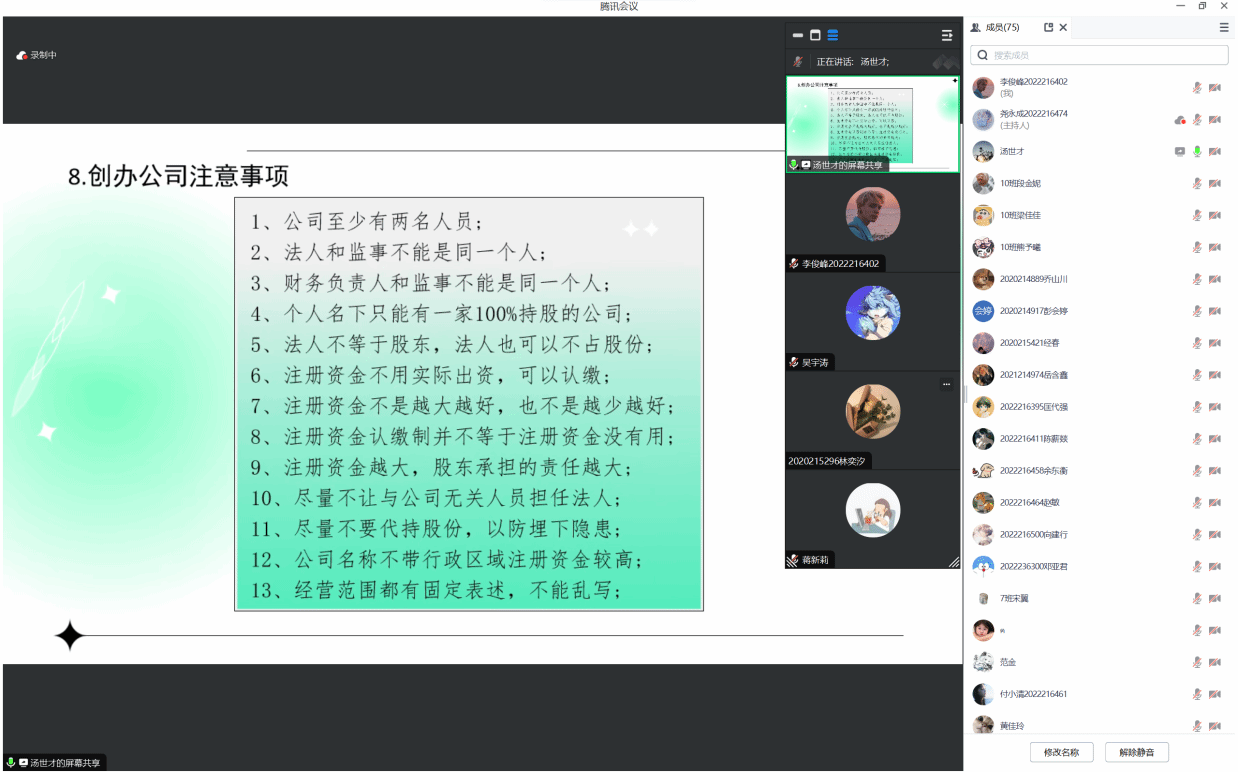Image resolution: width=1238 pixels, height=772 pixels.
Task: Collapse the video sidebar using top-right arrow icon
Action: (946, 35)
